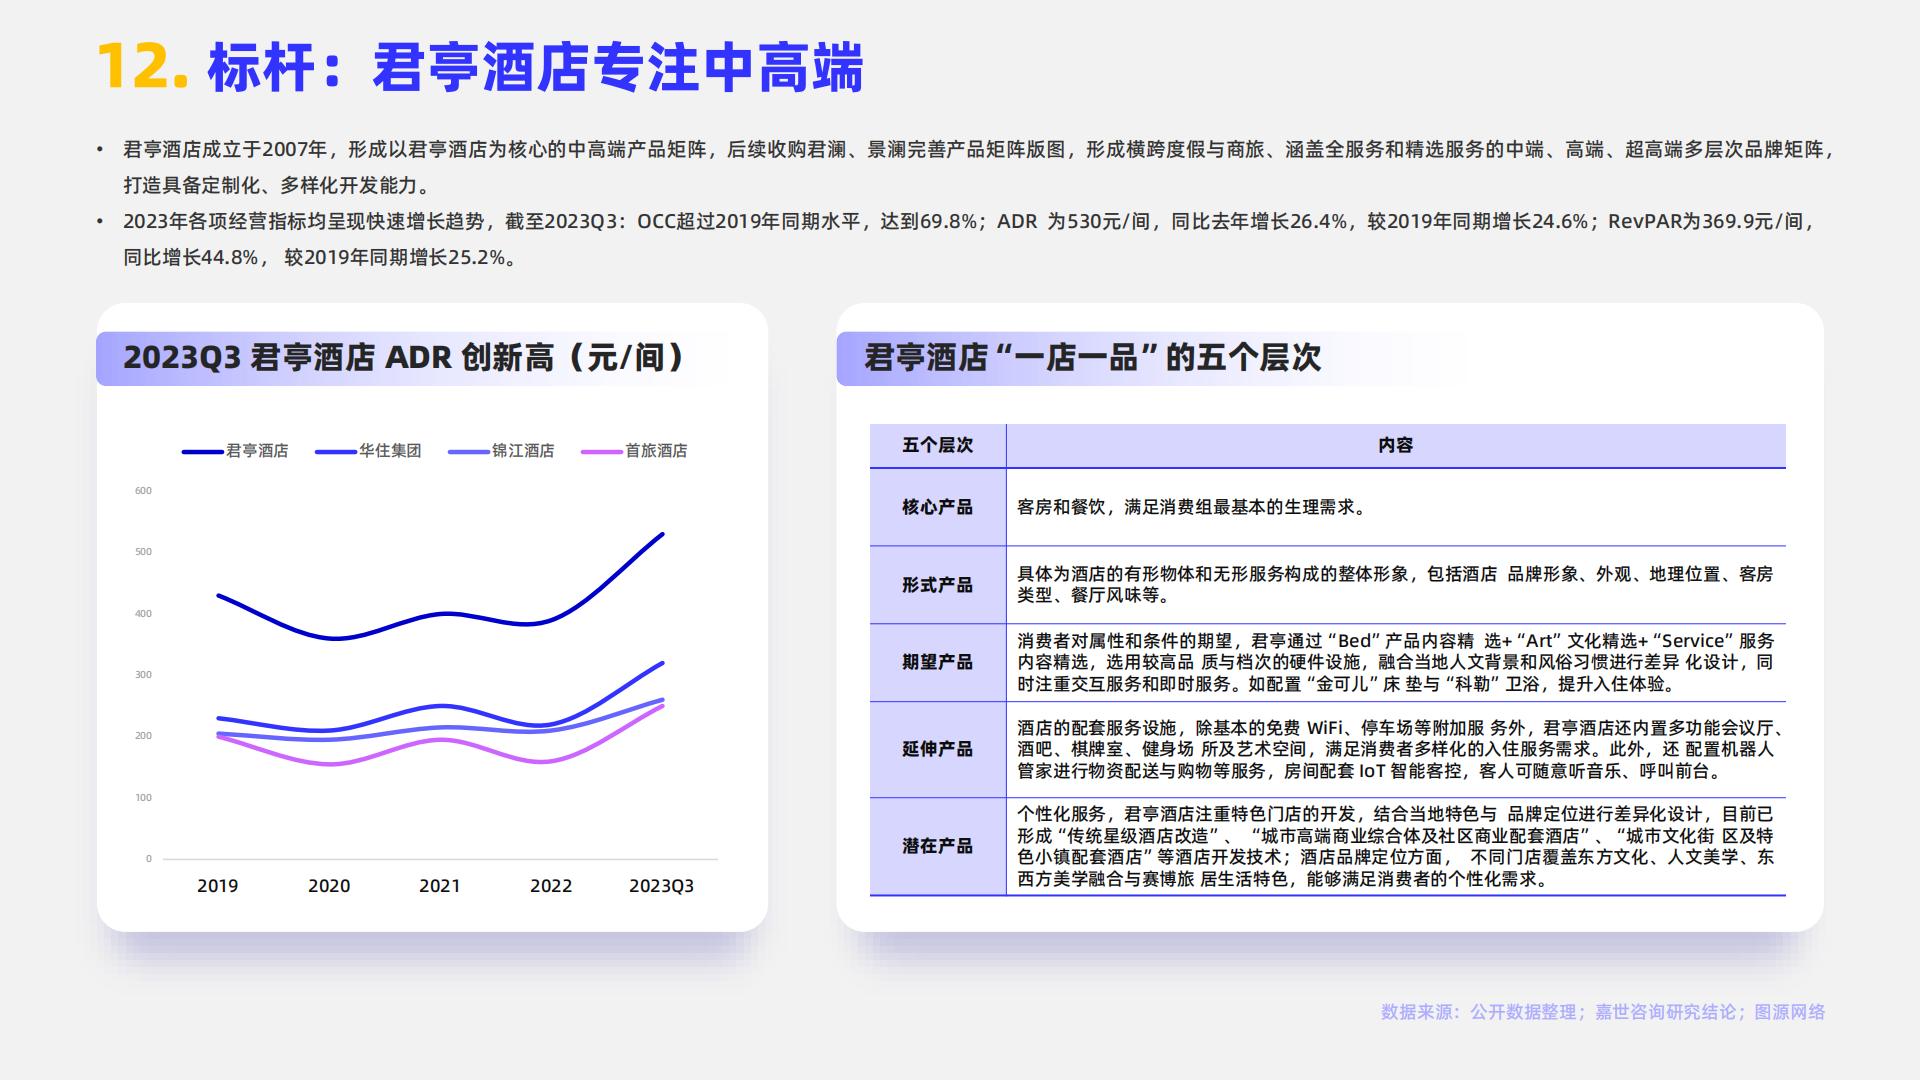The image size is (1920, 1080).
Task: Select the '延伸产品' row label
Action: 938,749
